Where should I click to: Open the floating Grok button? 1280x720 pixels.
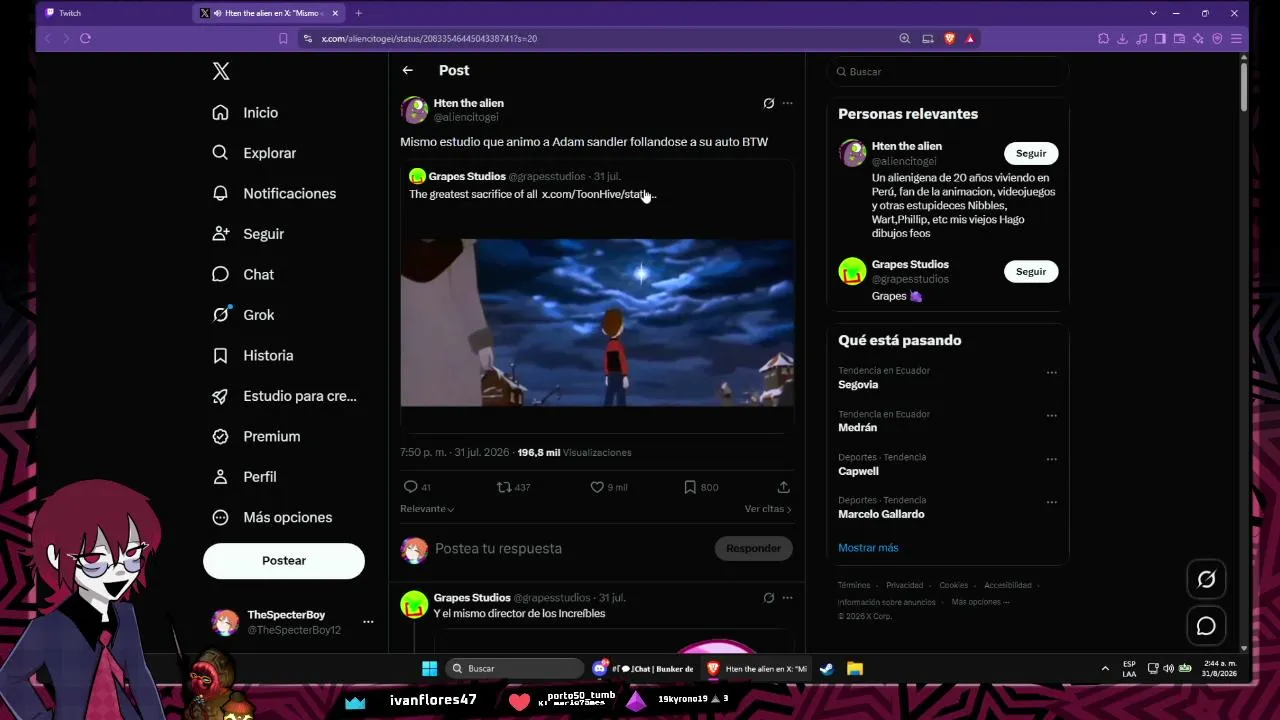[1206, 579]
